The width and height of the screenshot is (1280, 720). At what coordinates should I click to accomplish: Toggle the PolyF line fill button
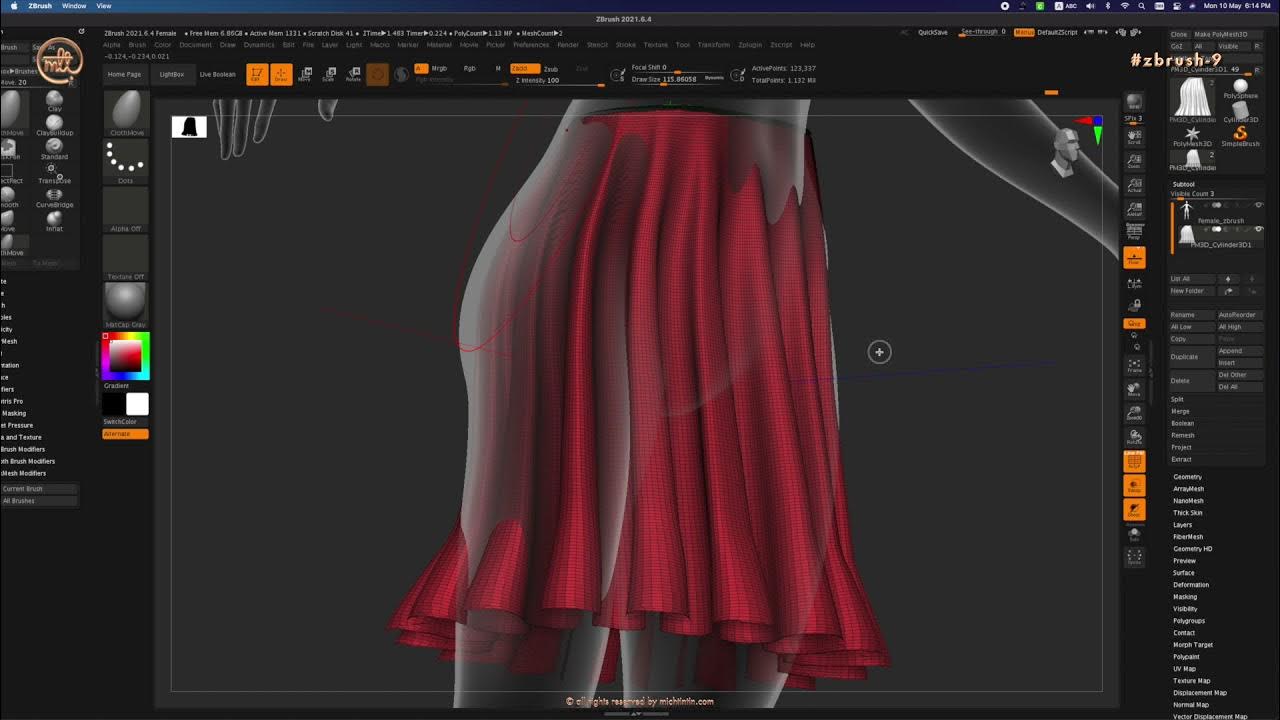pos(1134,461)
